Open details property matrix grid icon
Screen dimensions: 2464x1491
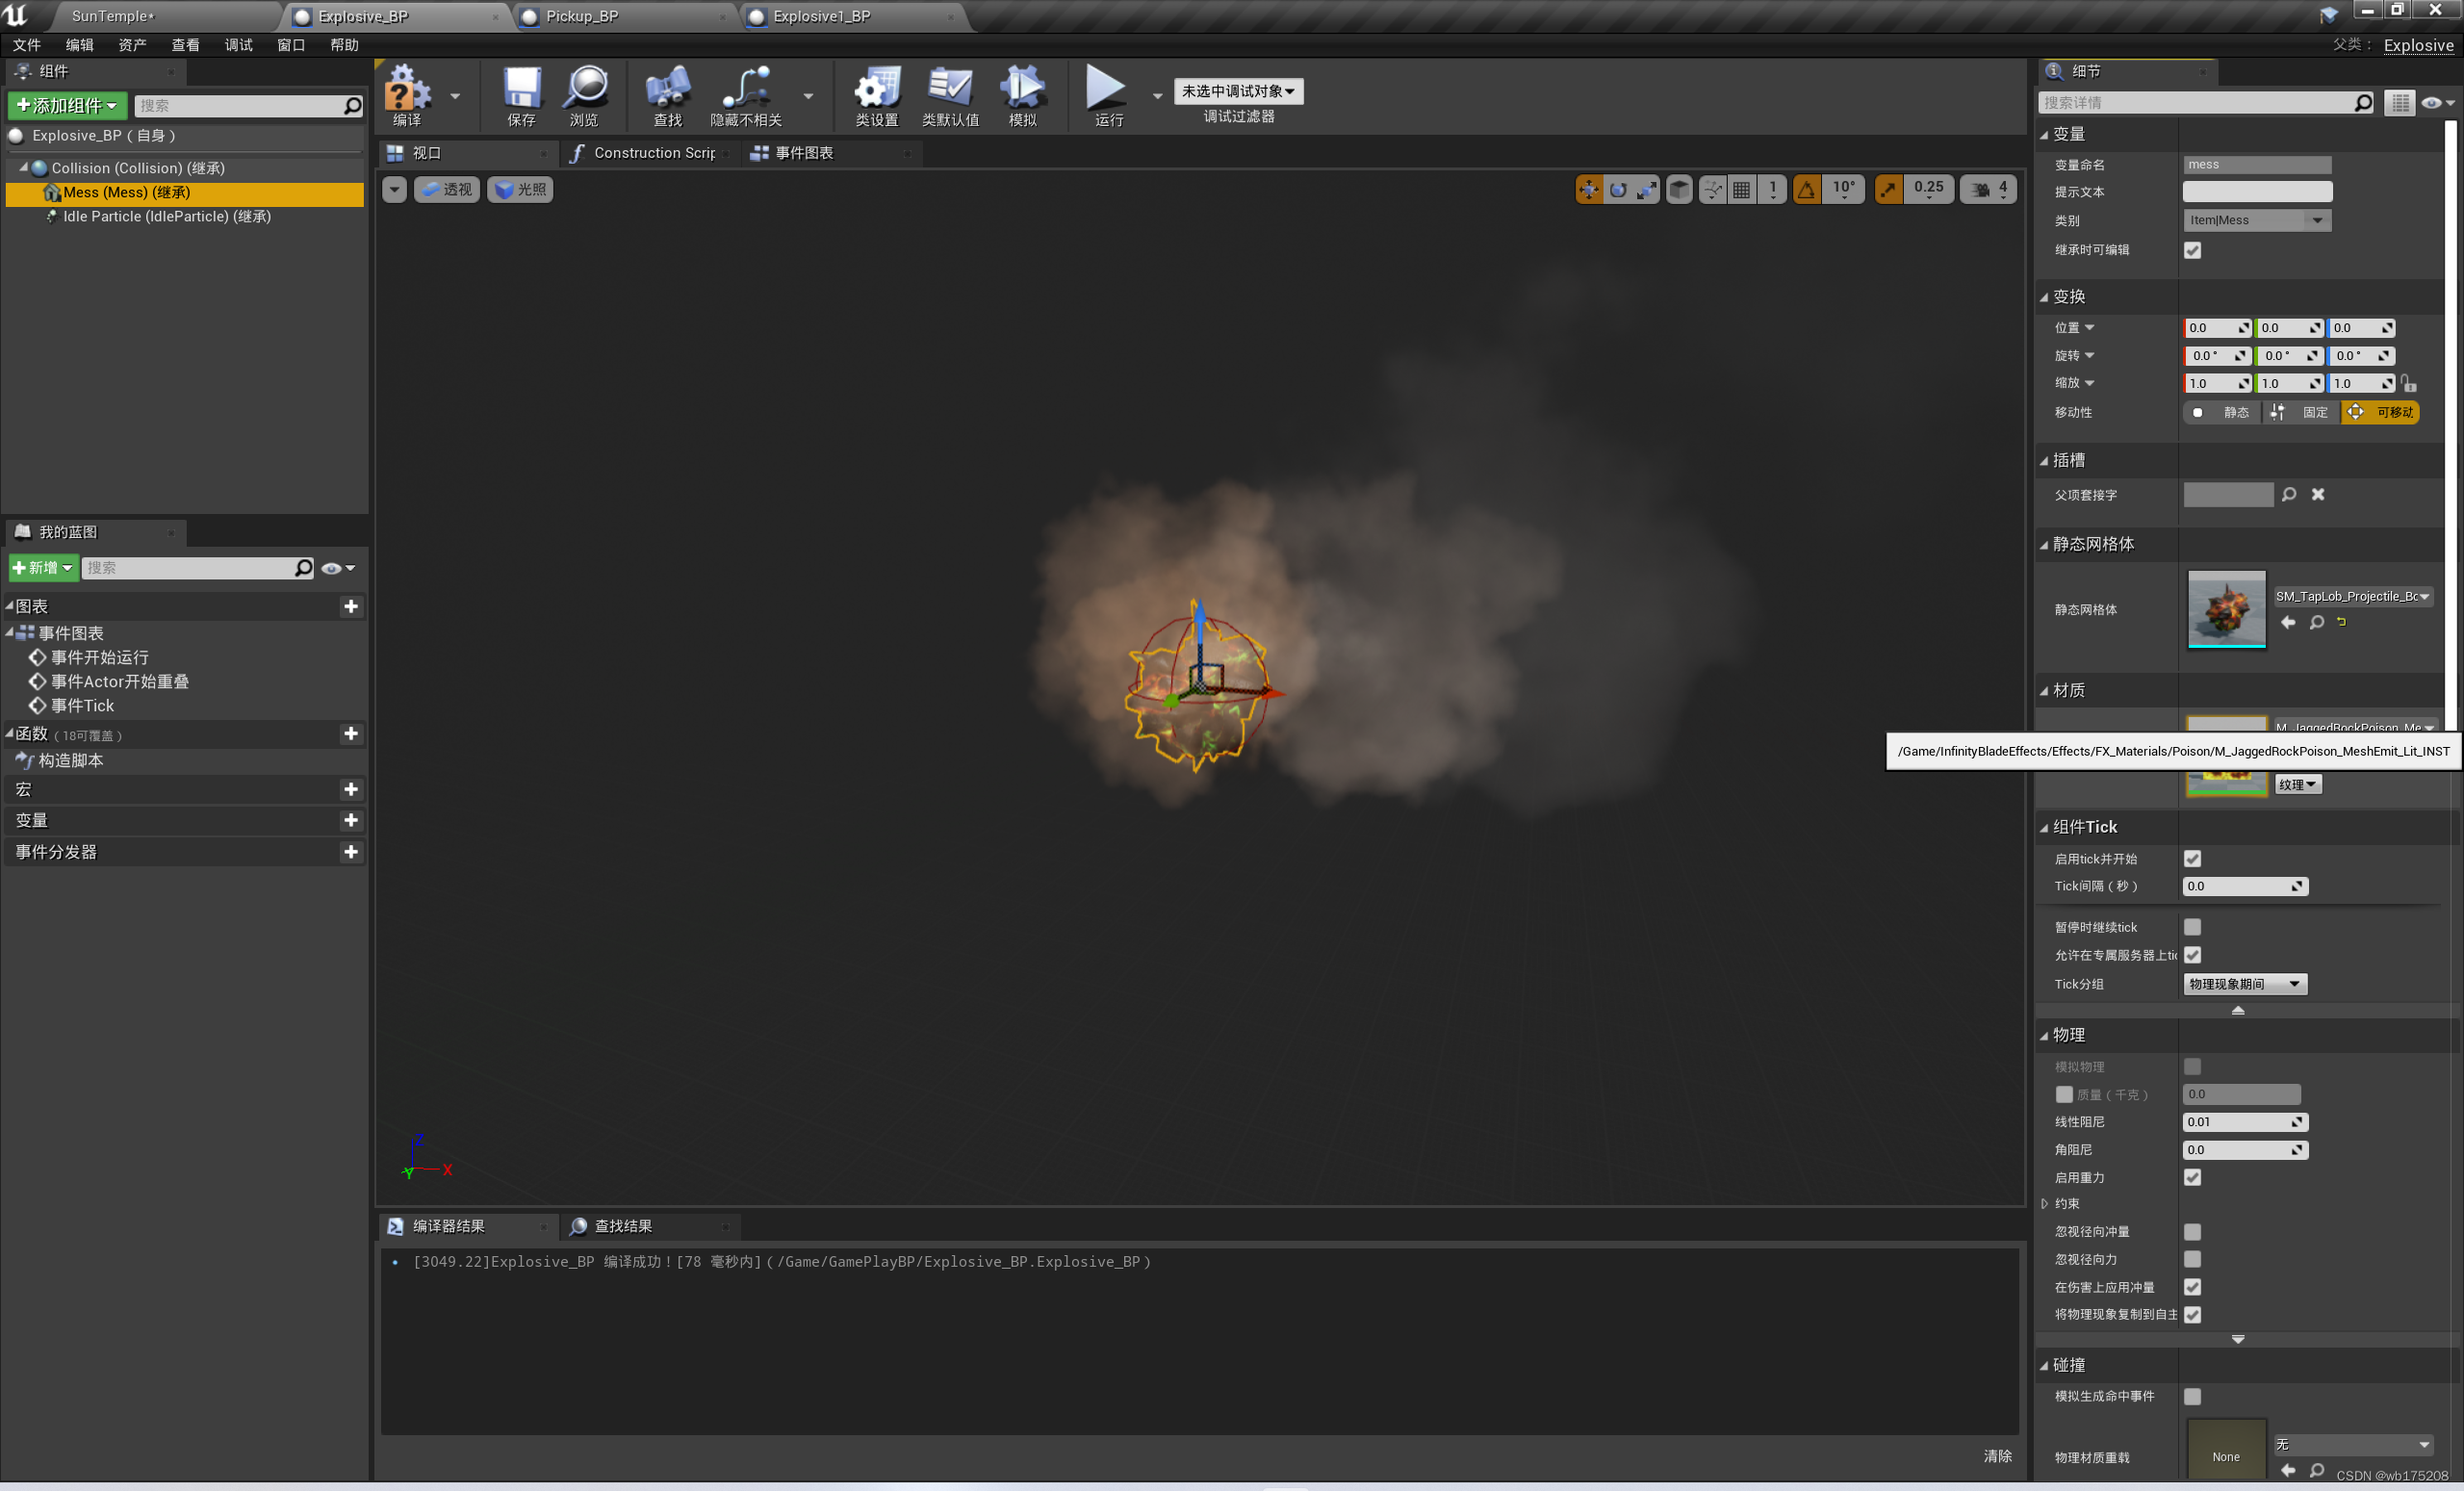coord(2400,102)
